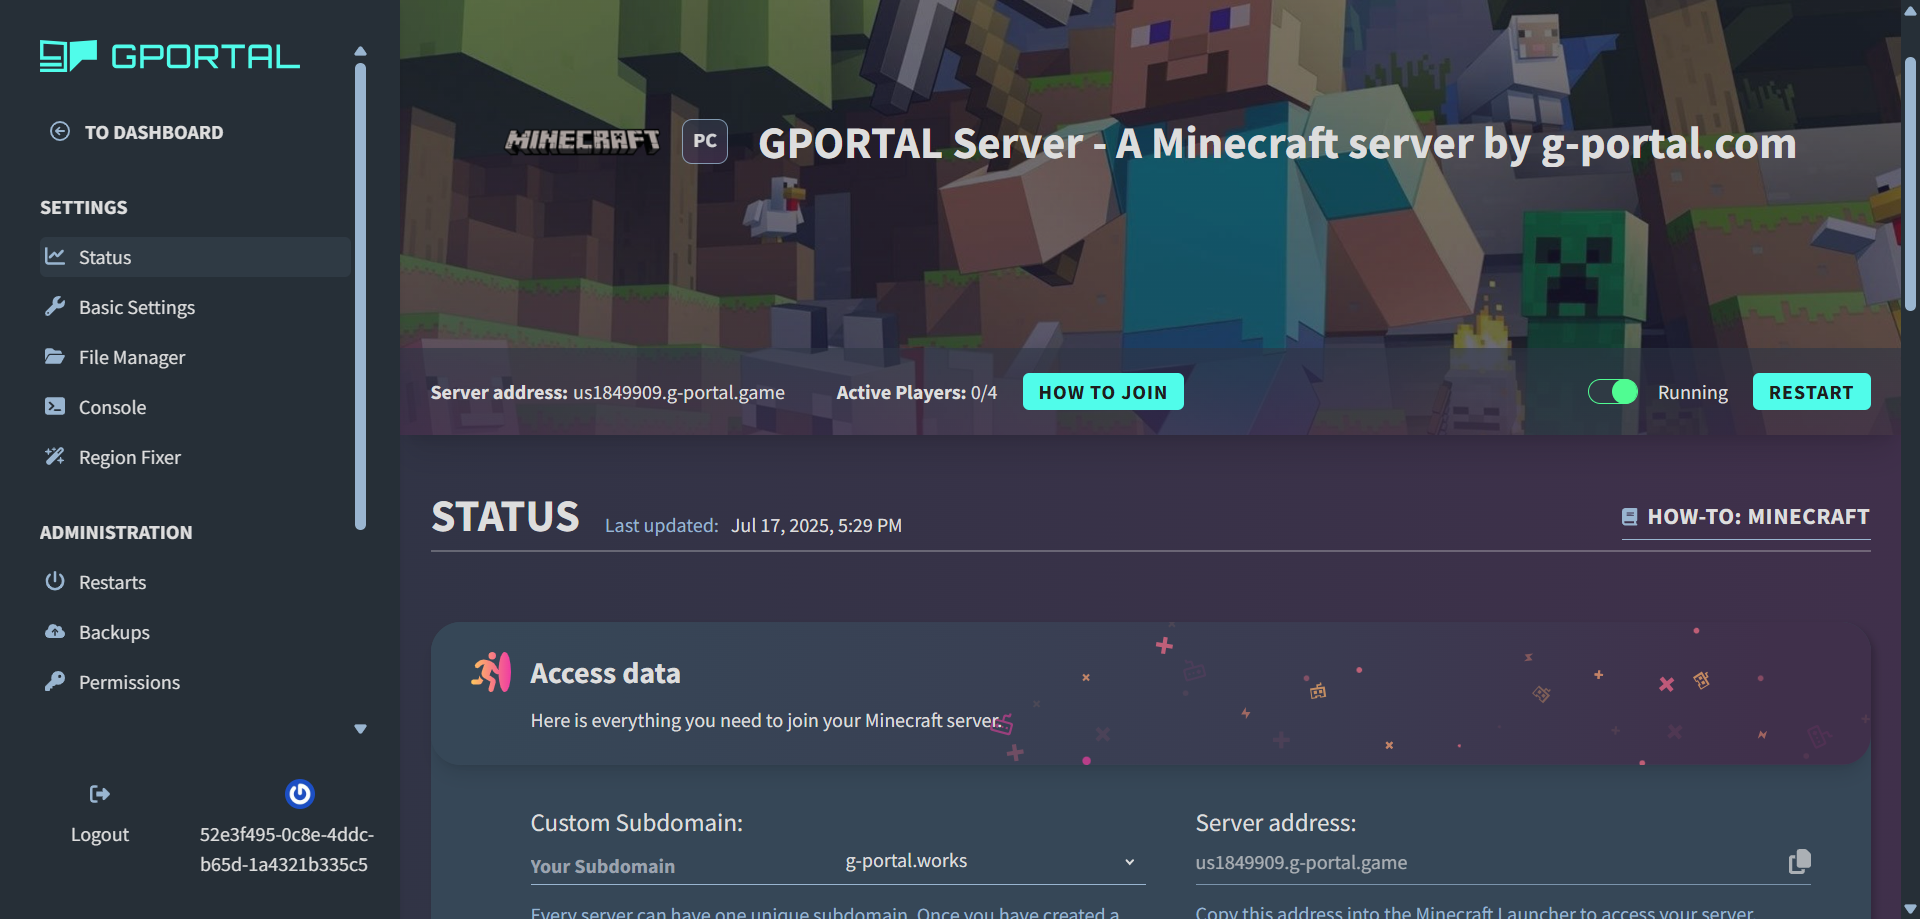
Task: Click the PC platform badge
Action: click(x=705, y=141)
